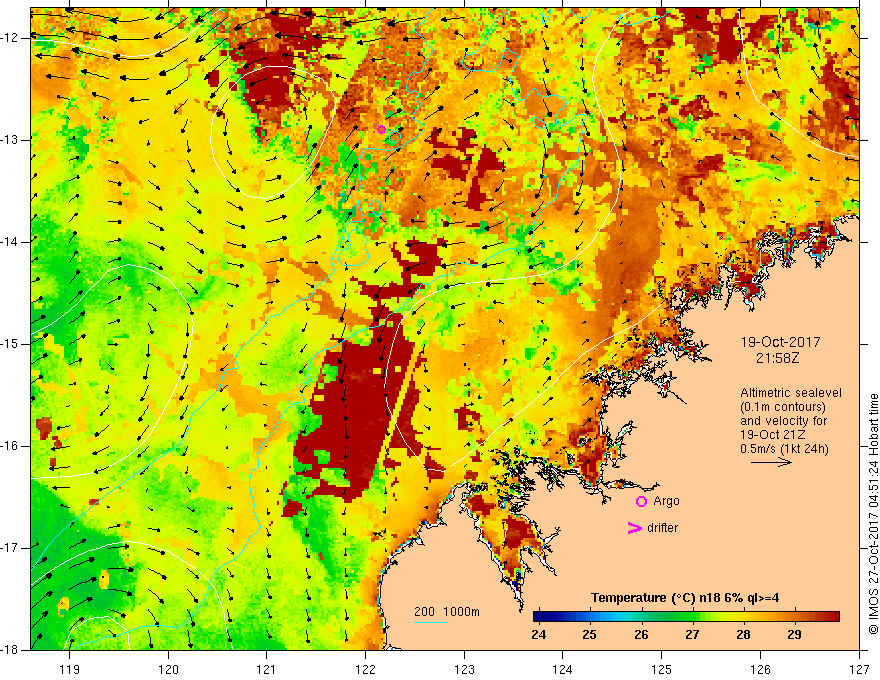Click the 24 label under the color bar

pos(538,635)
